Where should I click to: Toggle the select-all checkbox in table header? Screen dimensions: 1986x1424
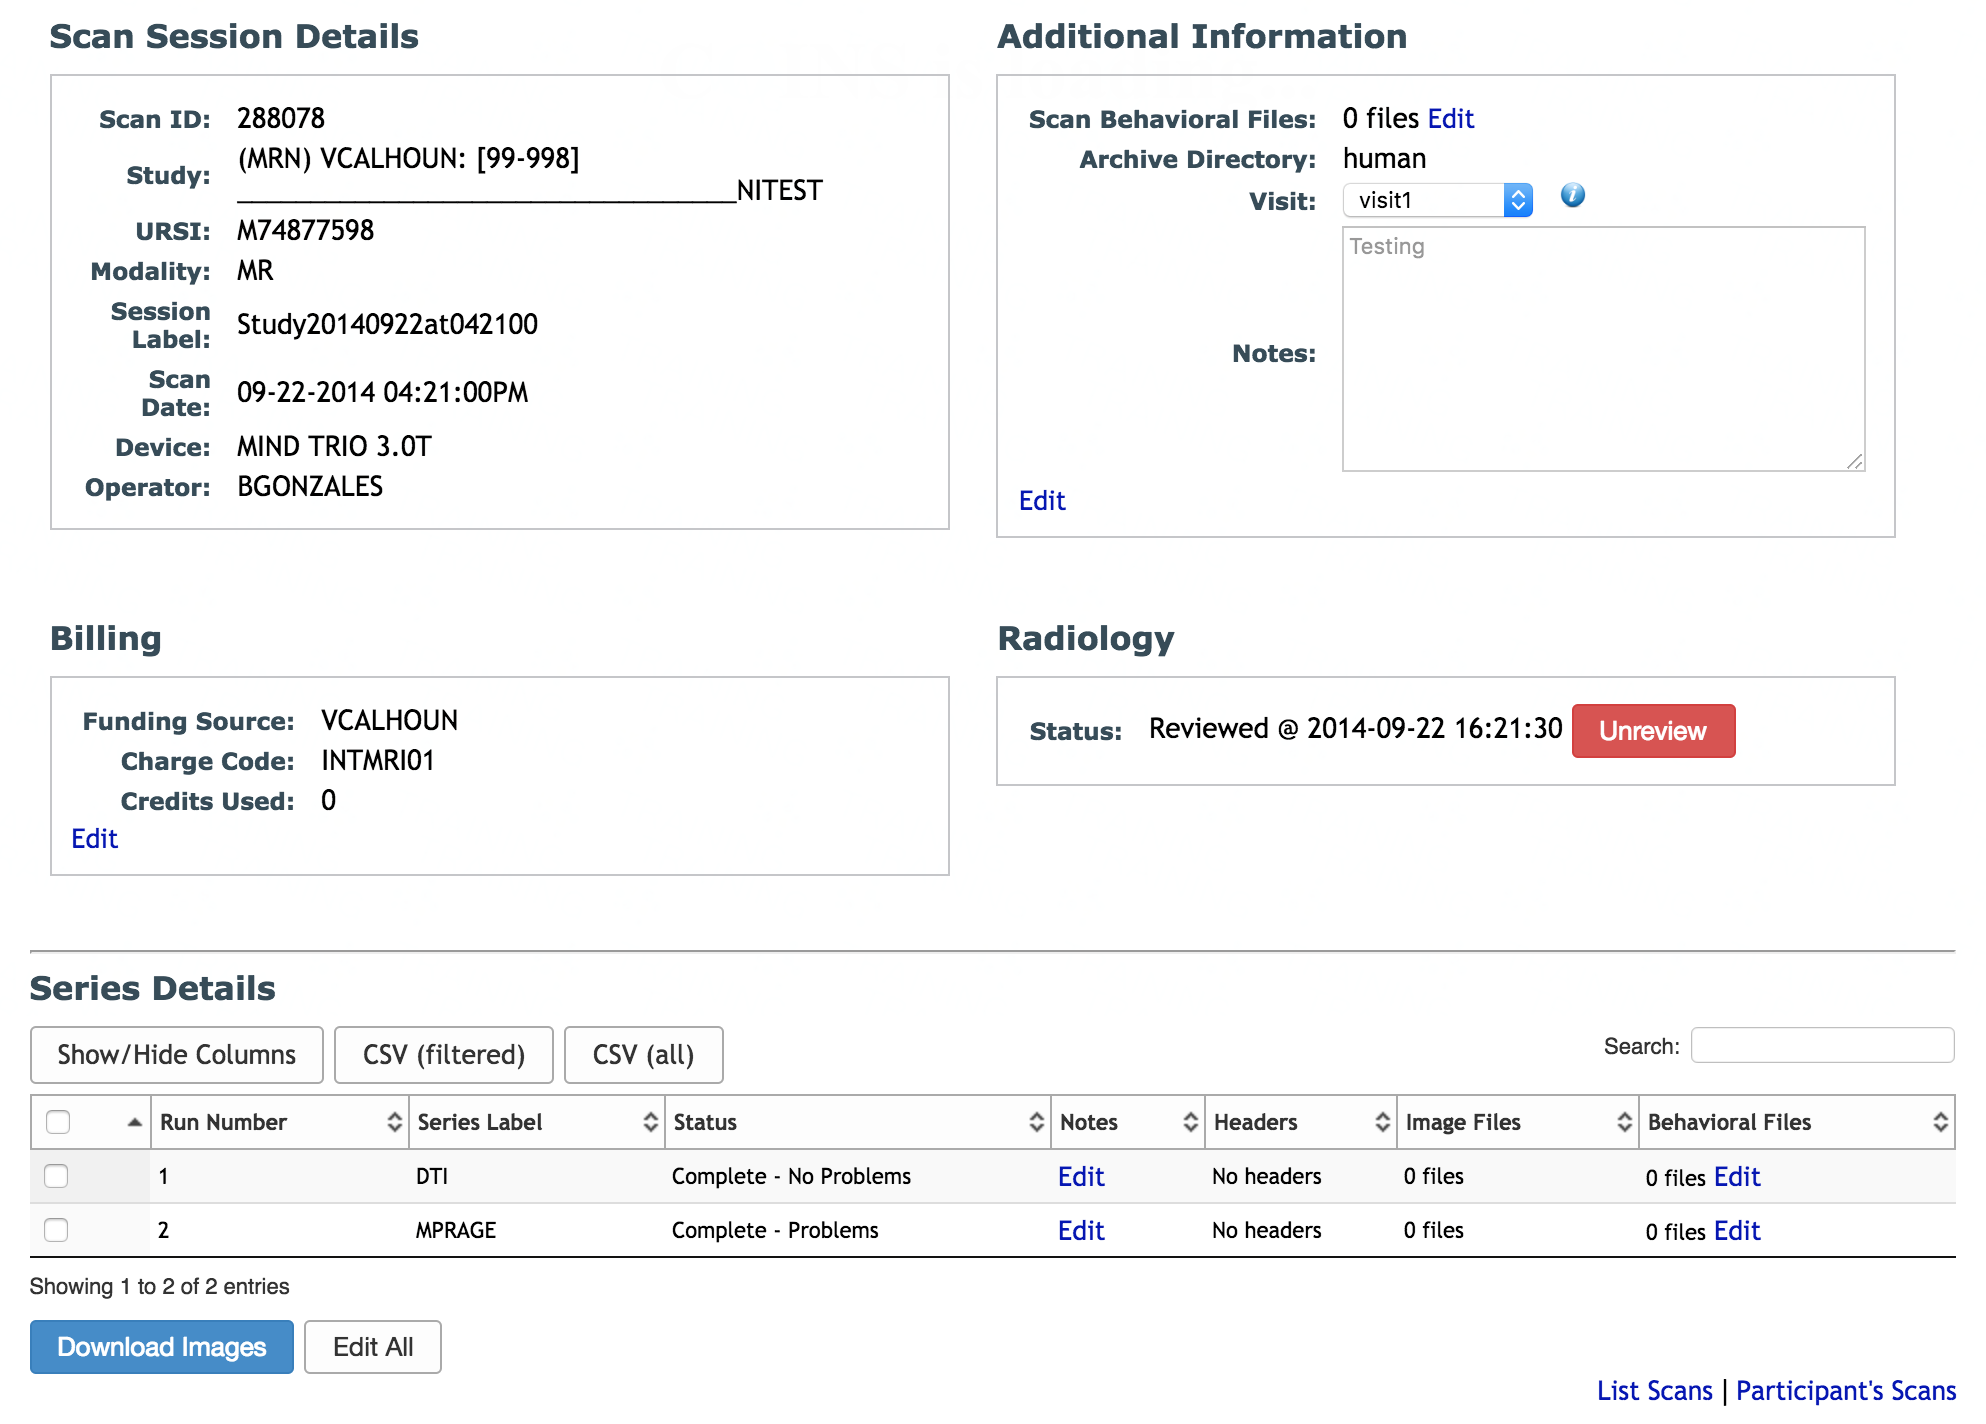coord(58,1122)
